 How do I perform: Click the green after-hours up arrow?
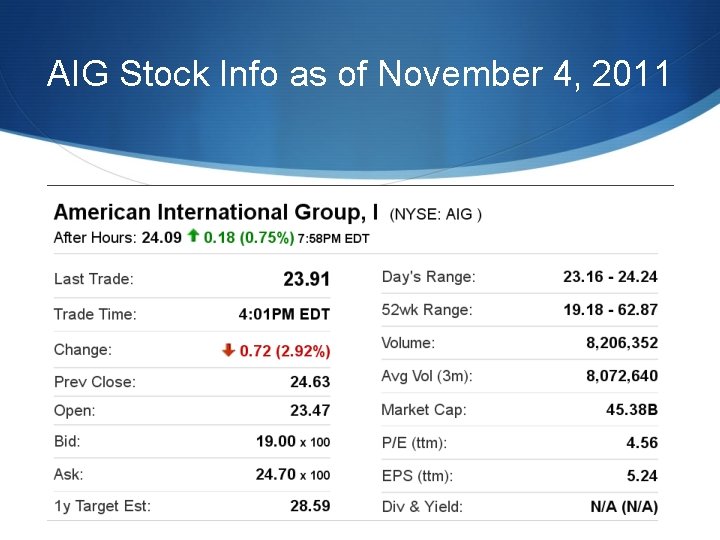point(193,237)
